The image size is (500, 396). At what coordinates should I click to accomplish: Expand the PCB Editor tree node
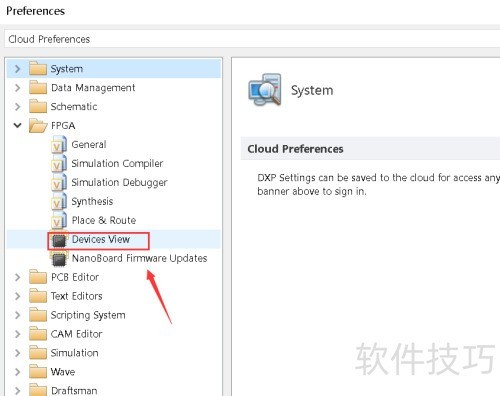pyautogui.click(x=17, y=277)
